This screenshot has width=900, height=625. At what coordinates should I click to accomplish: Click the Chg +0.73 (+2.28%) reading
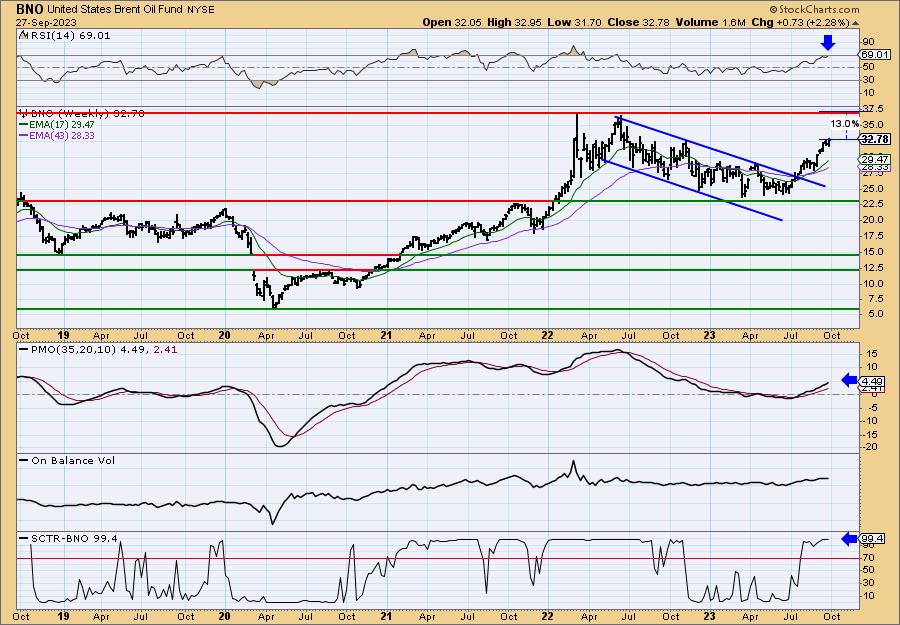pos(800,22)
